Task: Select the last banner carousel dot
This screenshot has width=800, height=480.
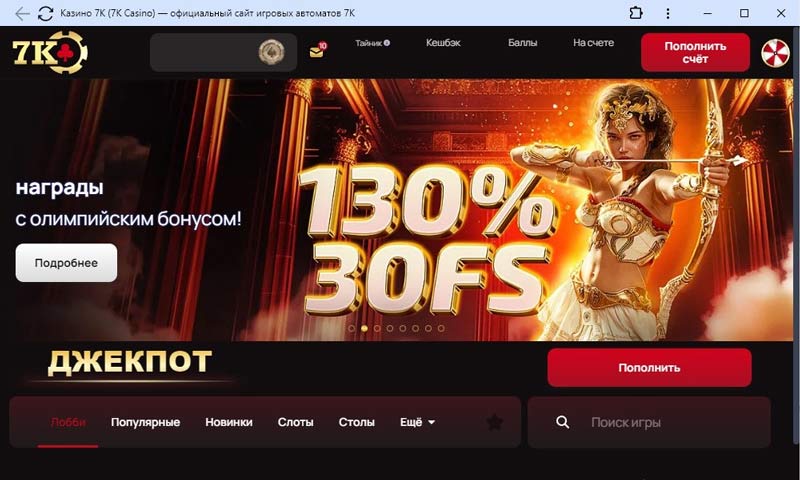Action: pyautogui.click(x=441, y=328)
